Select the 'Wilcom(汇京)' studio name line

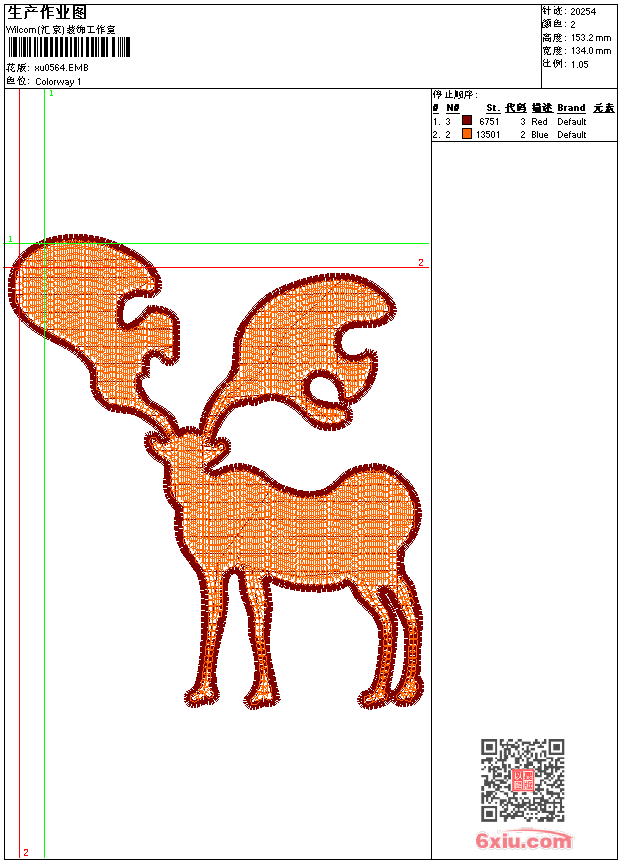60,30
